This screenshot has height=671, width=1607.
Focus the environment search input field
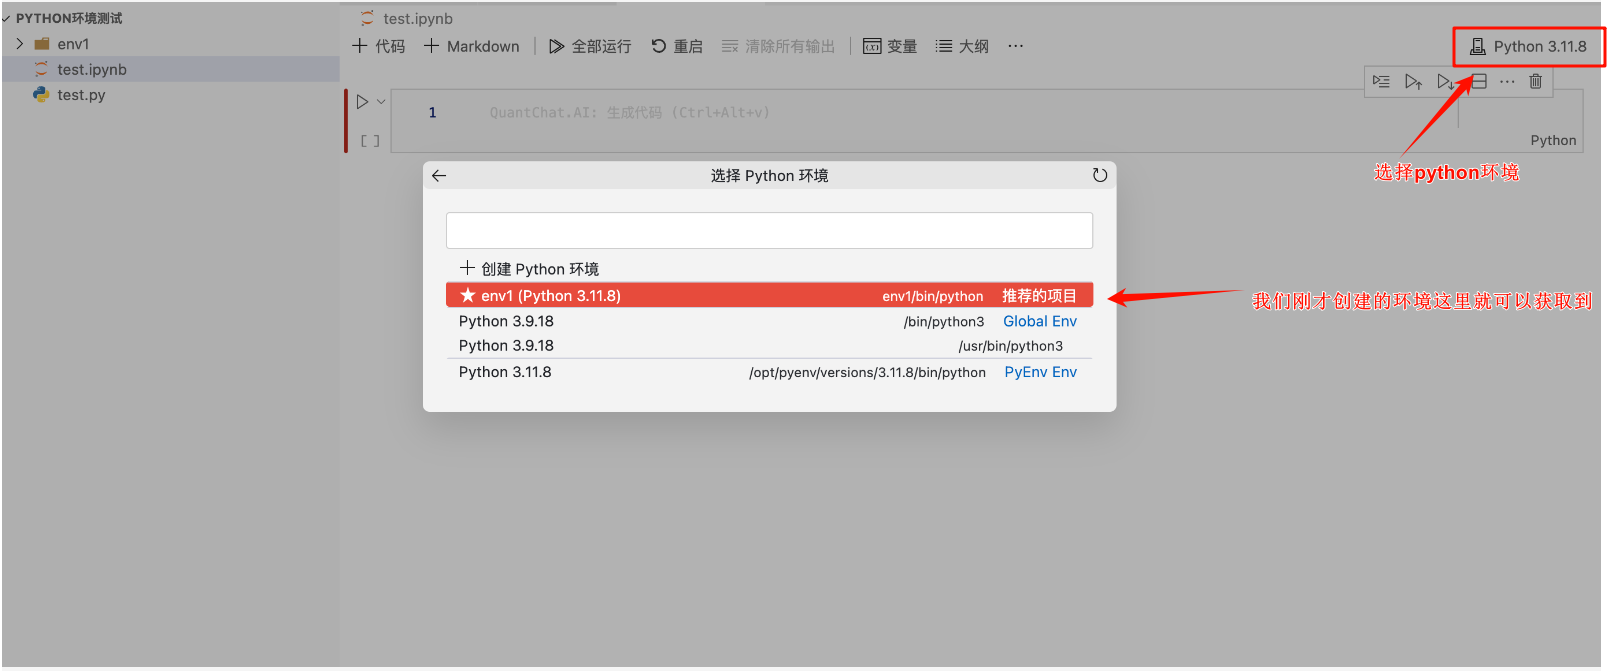768,231
